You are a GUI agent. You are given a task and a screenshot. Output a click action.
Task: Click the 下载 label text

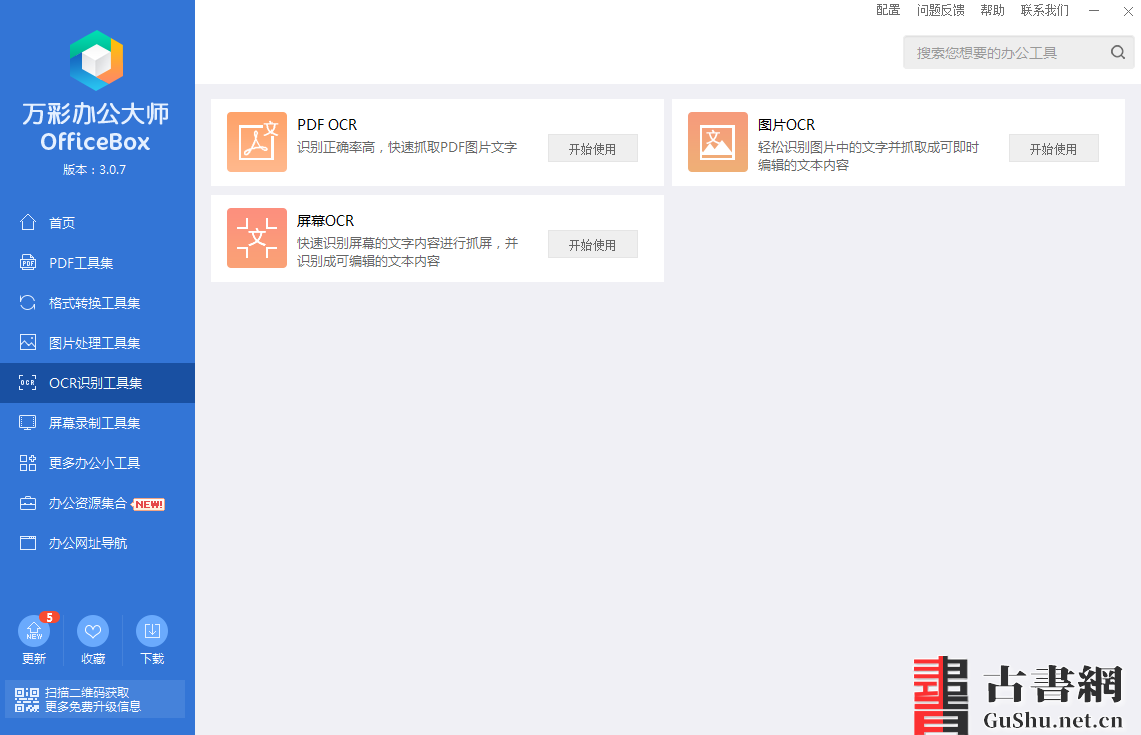[152, 659]
